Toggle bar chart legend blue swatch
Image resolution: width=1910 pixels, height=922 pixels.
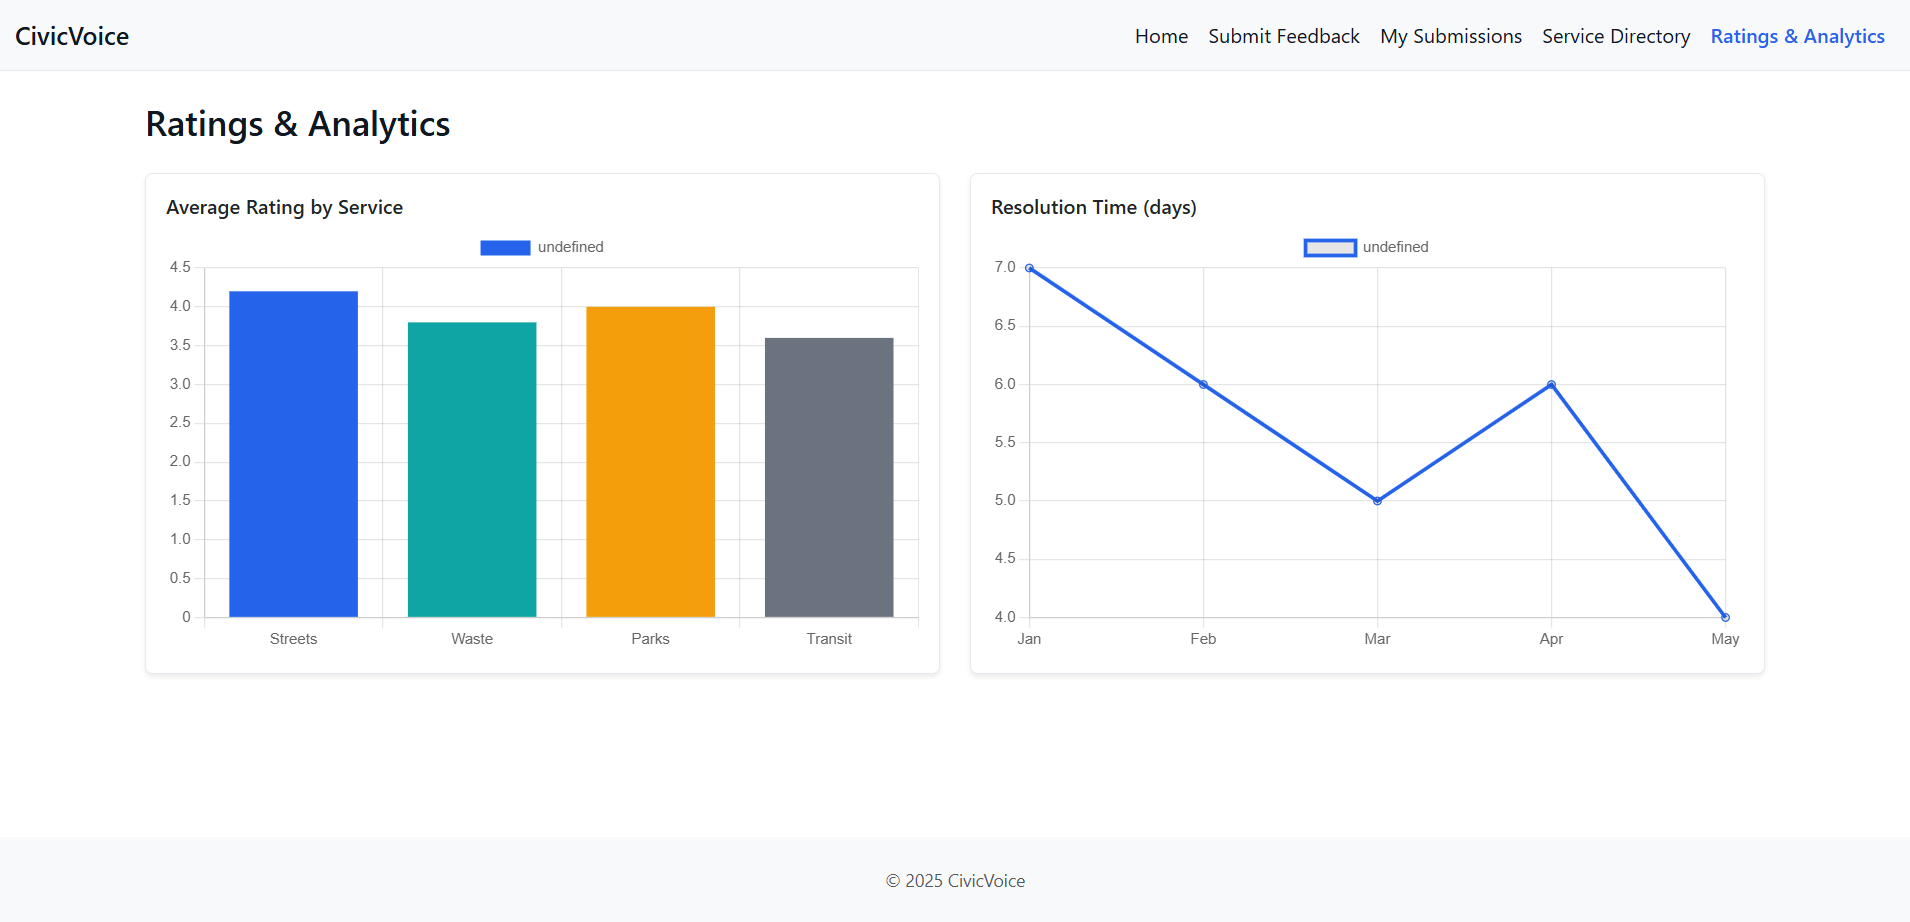coord(505,248)
